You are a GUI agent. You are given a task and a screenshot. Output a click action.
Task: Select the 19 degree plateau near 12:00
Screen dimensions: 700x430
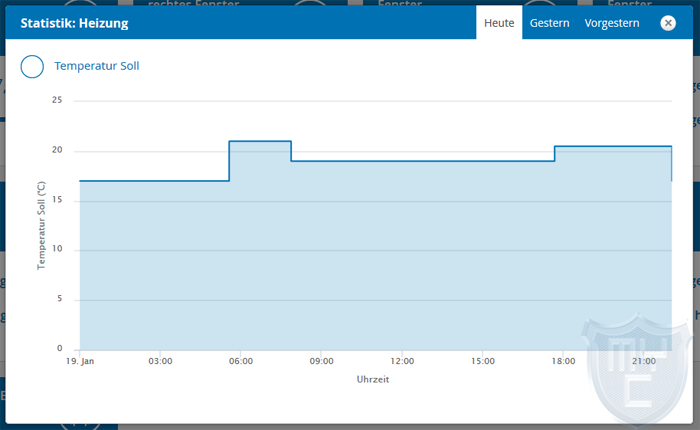(x=402, y=161)
